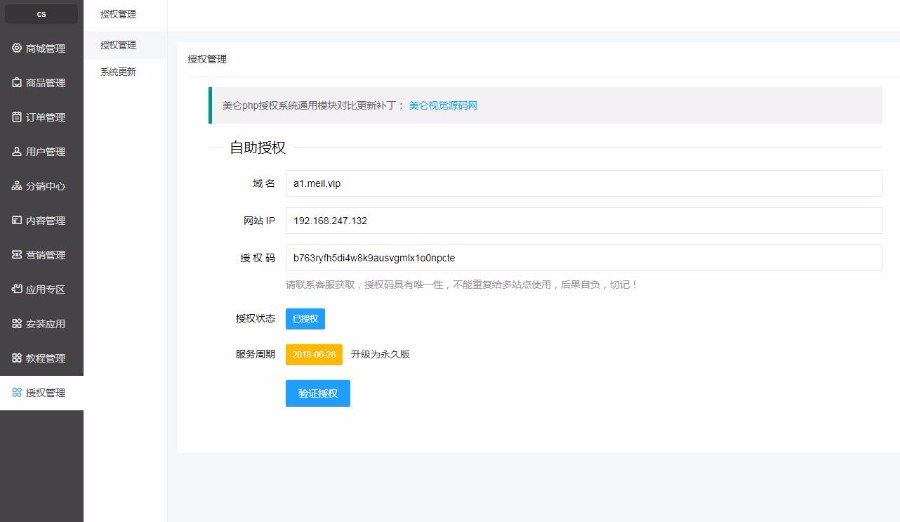
Task: Click the 教程管理 grid icon
Action: click(17, 358)
